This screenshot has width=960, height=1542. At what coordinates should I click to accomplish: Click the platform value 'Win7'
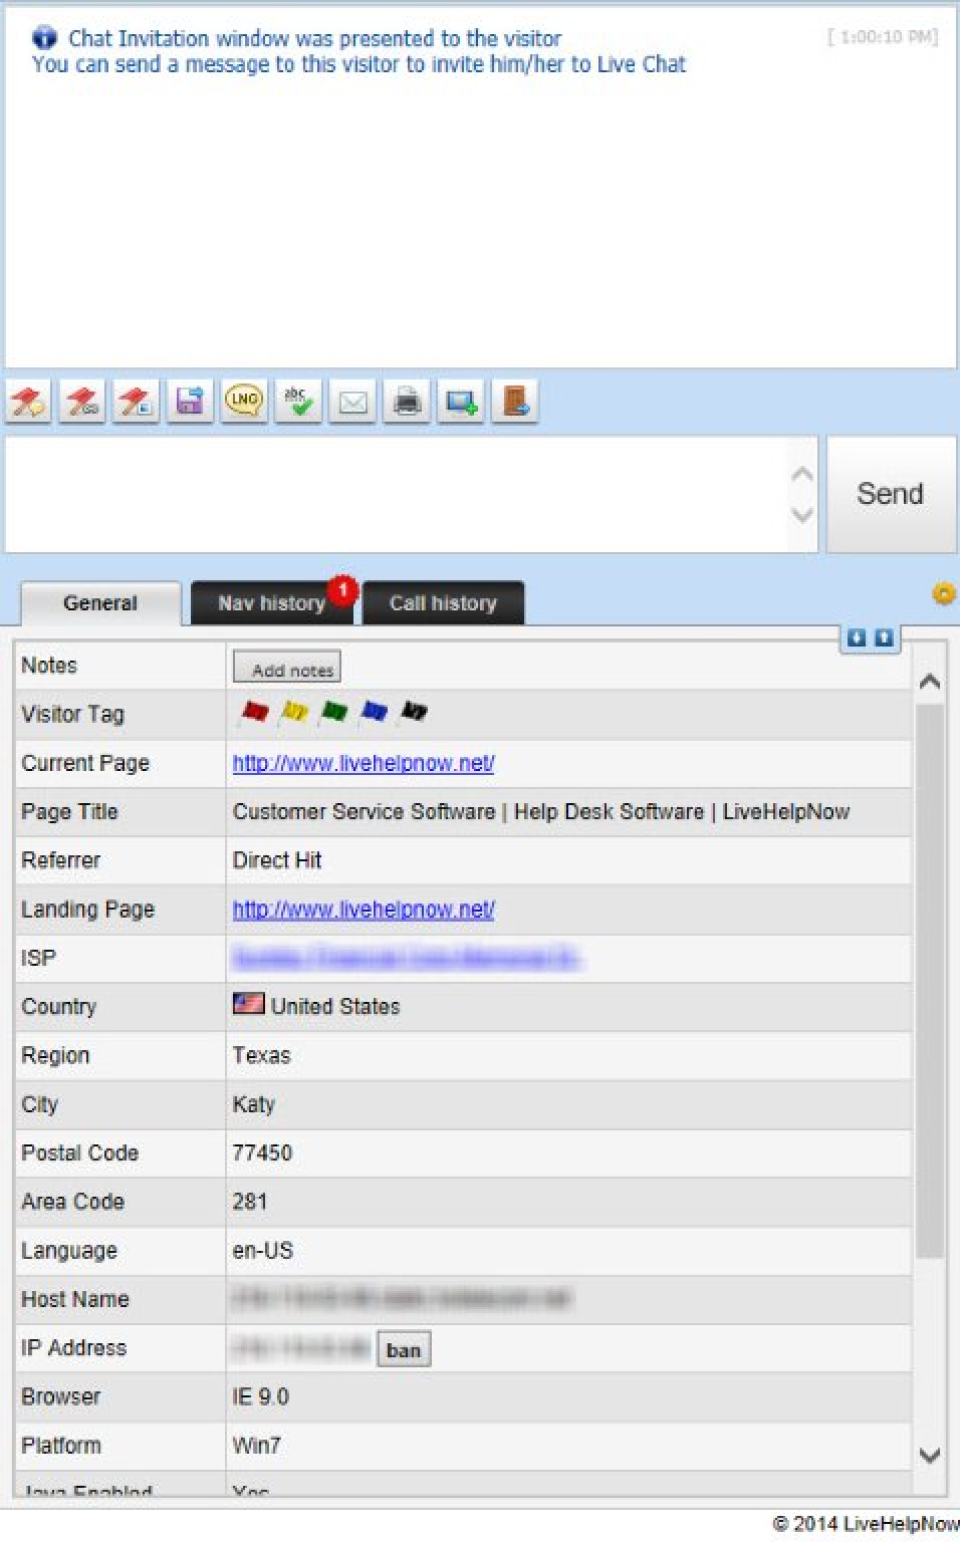(256, 1445)
